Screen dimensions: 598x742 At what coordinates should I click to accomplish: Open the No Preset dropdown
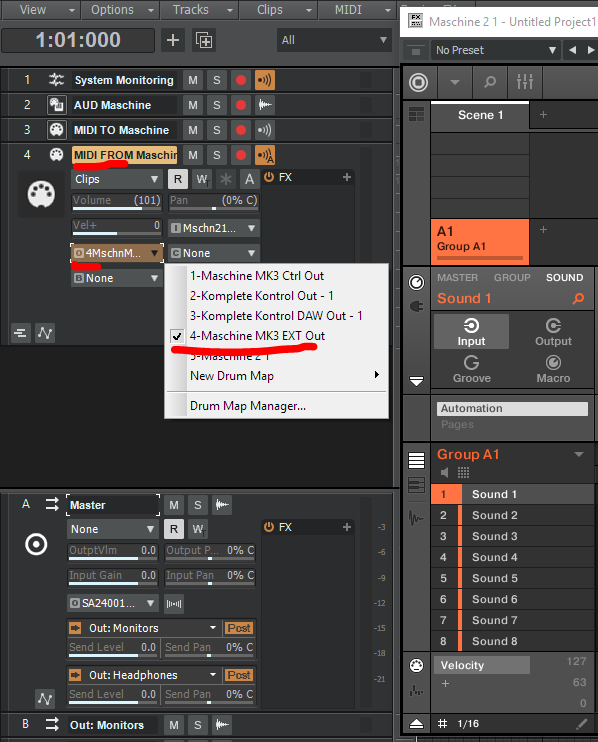click(x=495, y=50)
